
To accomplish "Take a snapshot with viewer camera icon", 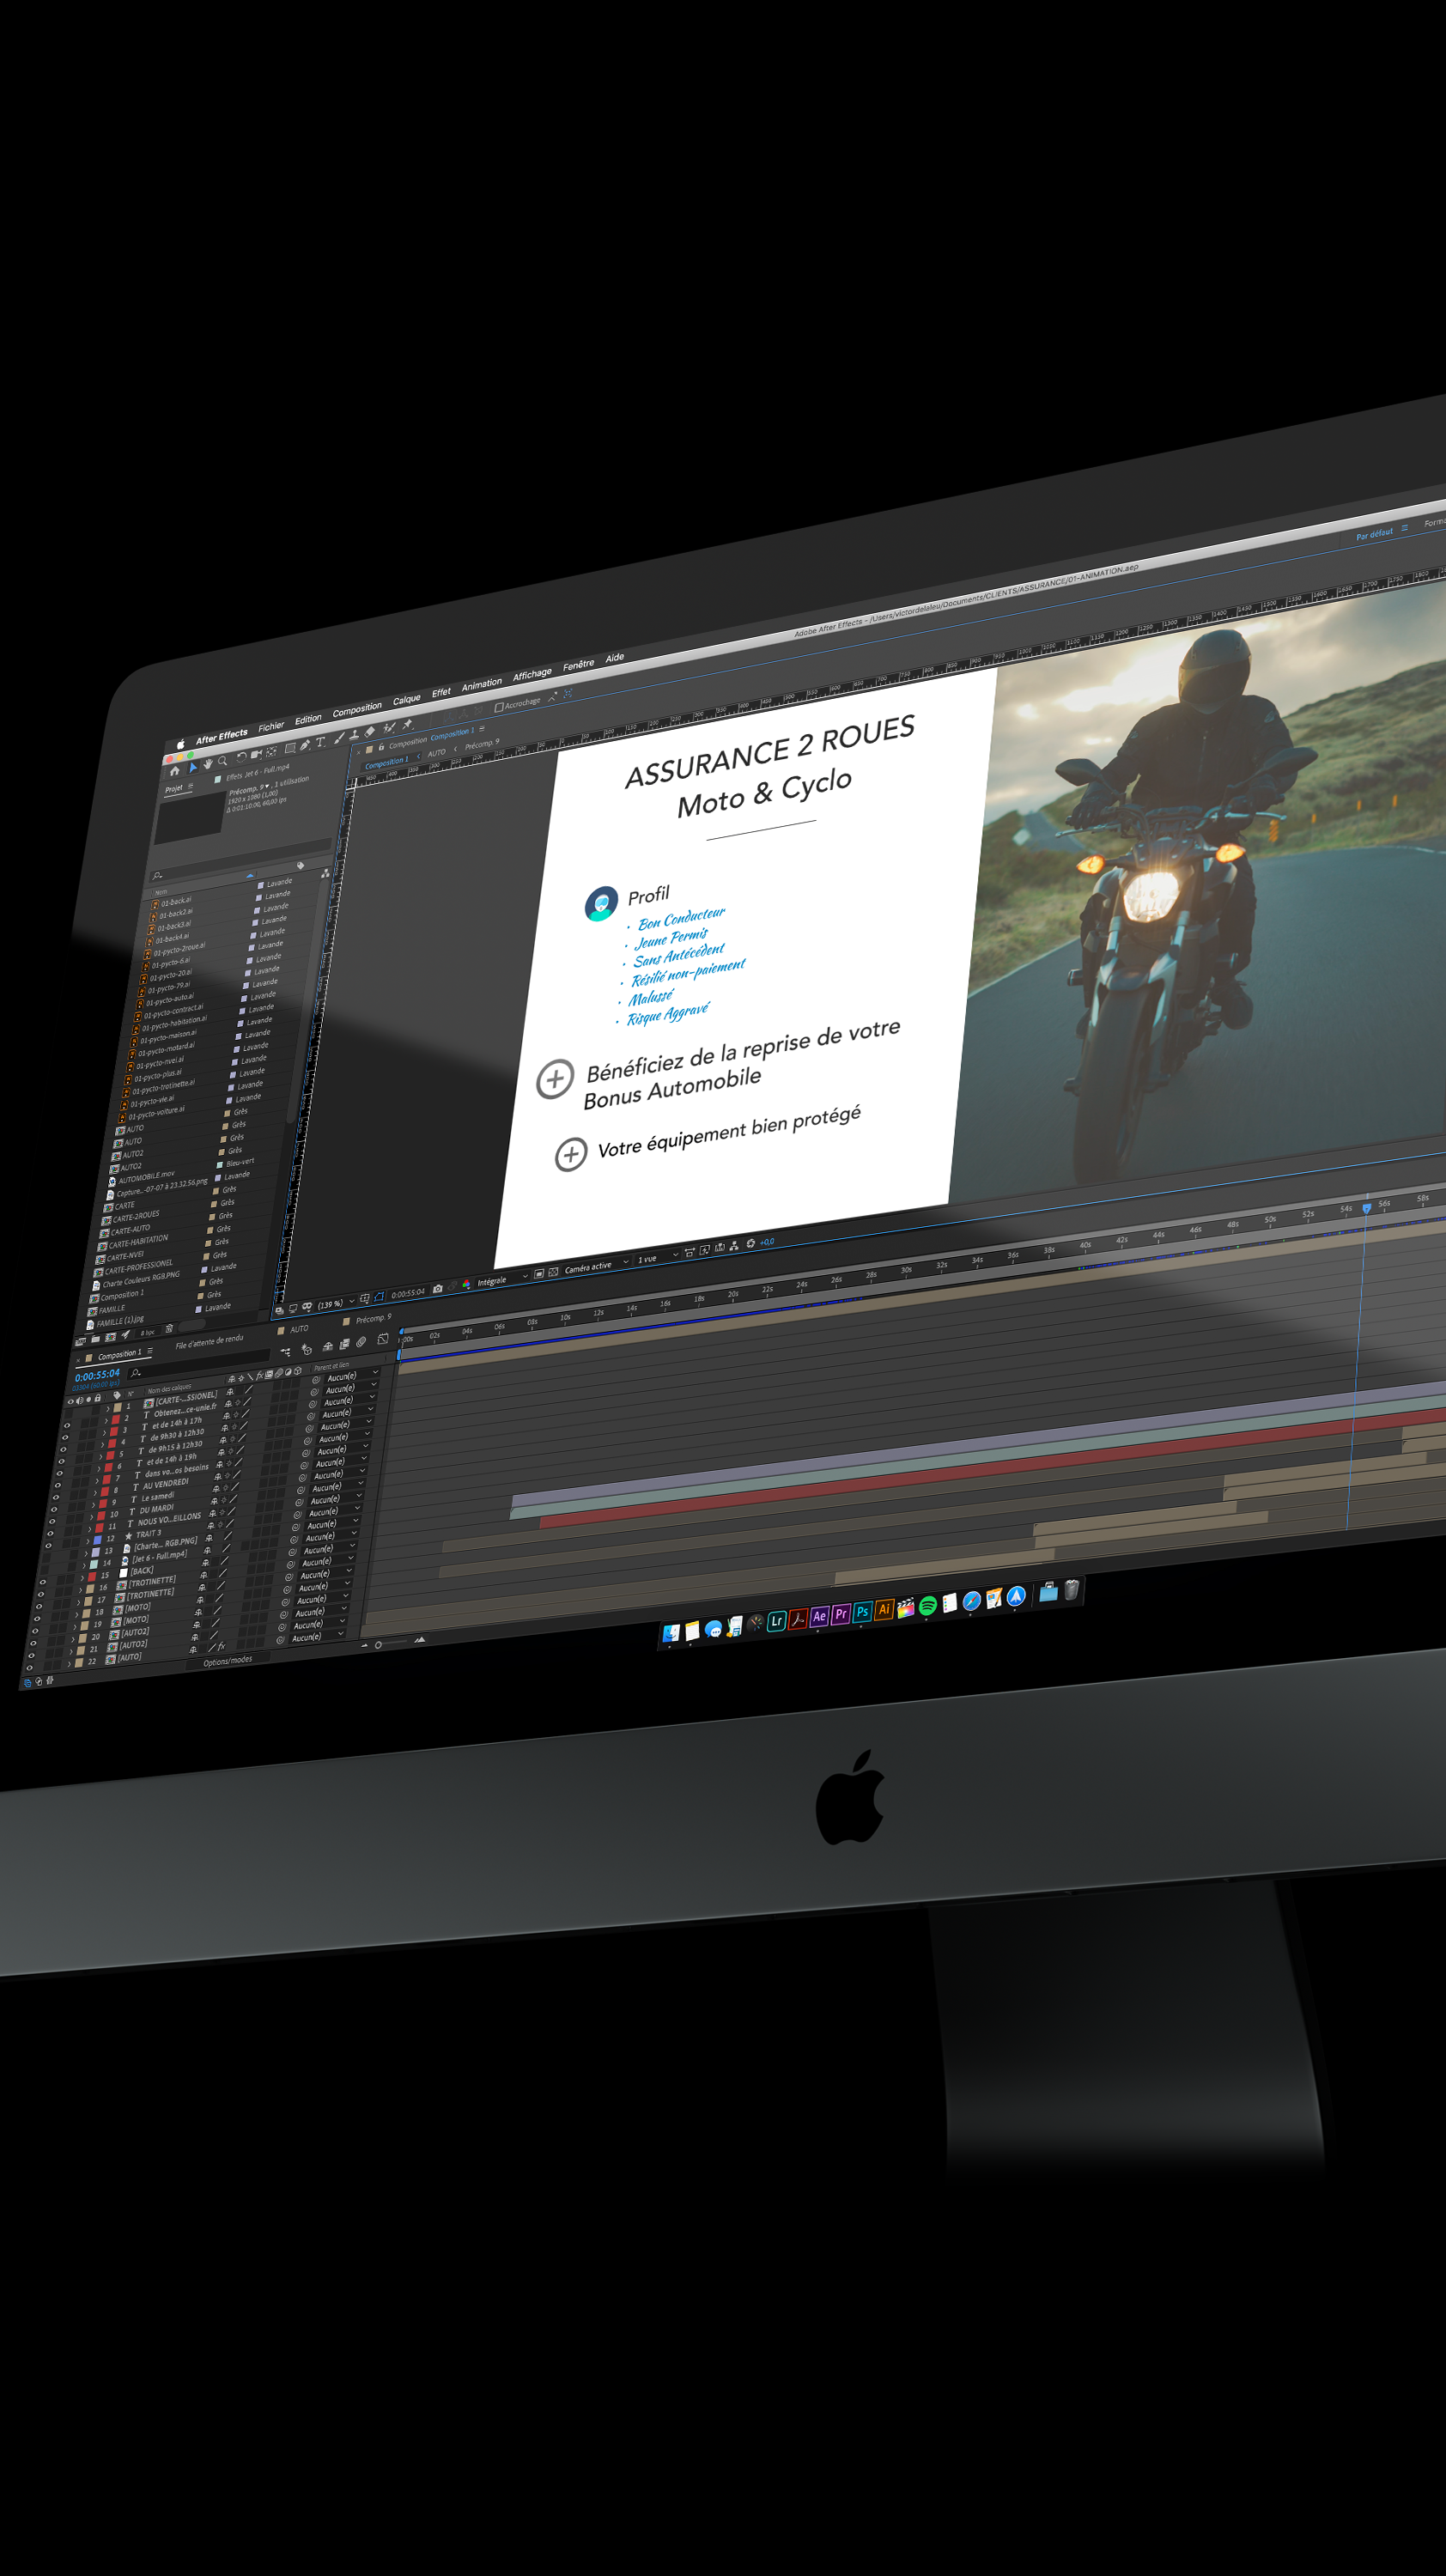I will click(437, 1288).
